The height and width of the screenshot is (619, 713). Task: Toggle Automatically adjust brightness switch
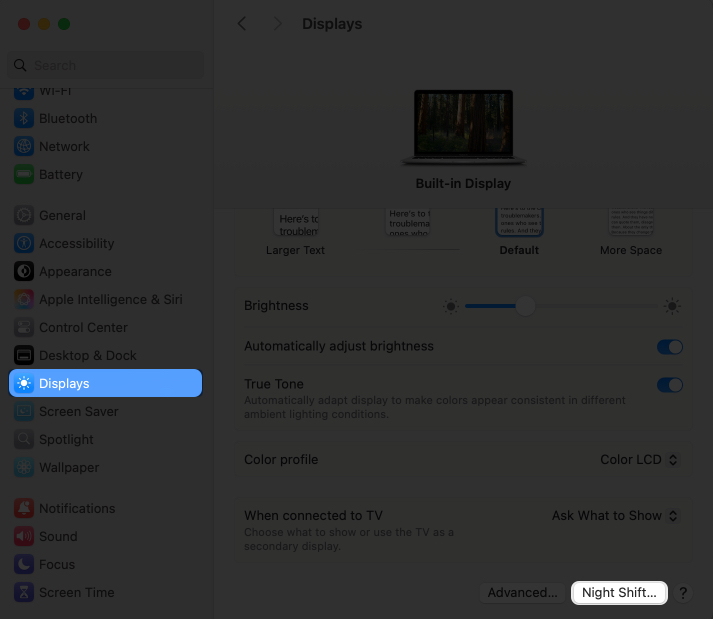coord(670,347)
